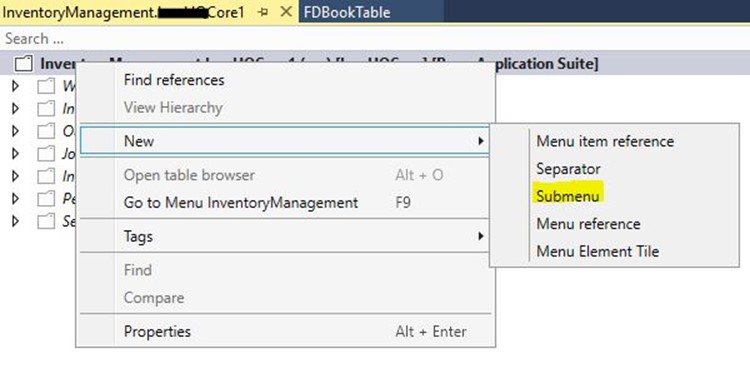This screenshot has width=750, height=373.
Task: Choose Find references in the context menu
Action: click(x=174, y=80)
